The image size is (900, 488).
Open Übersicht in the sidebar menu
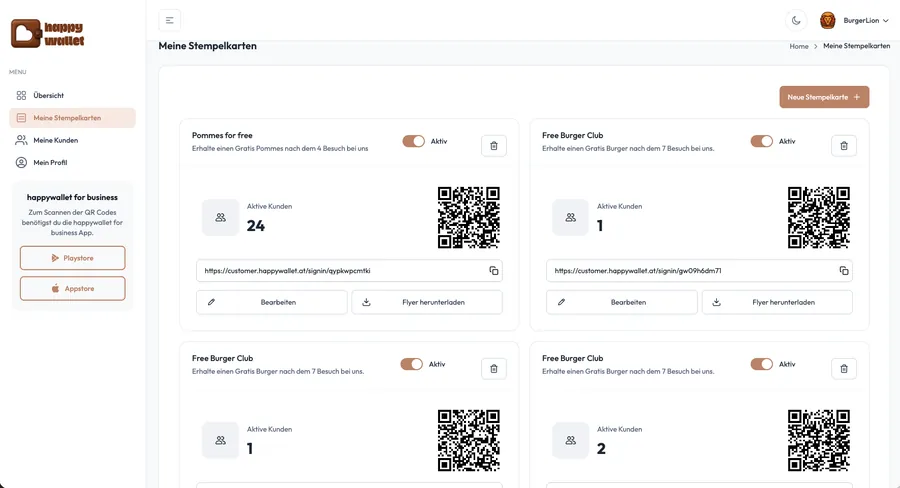72,95
